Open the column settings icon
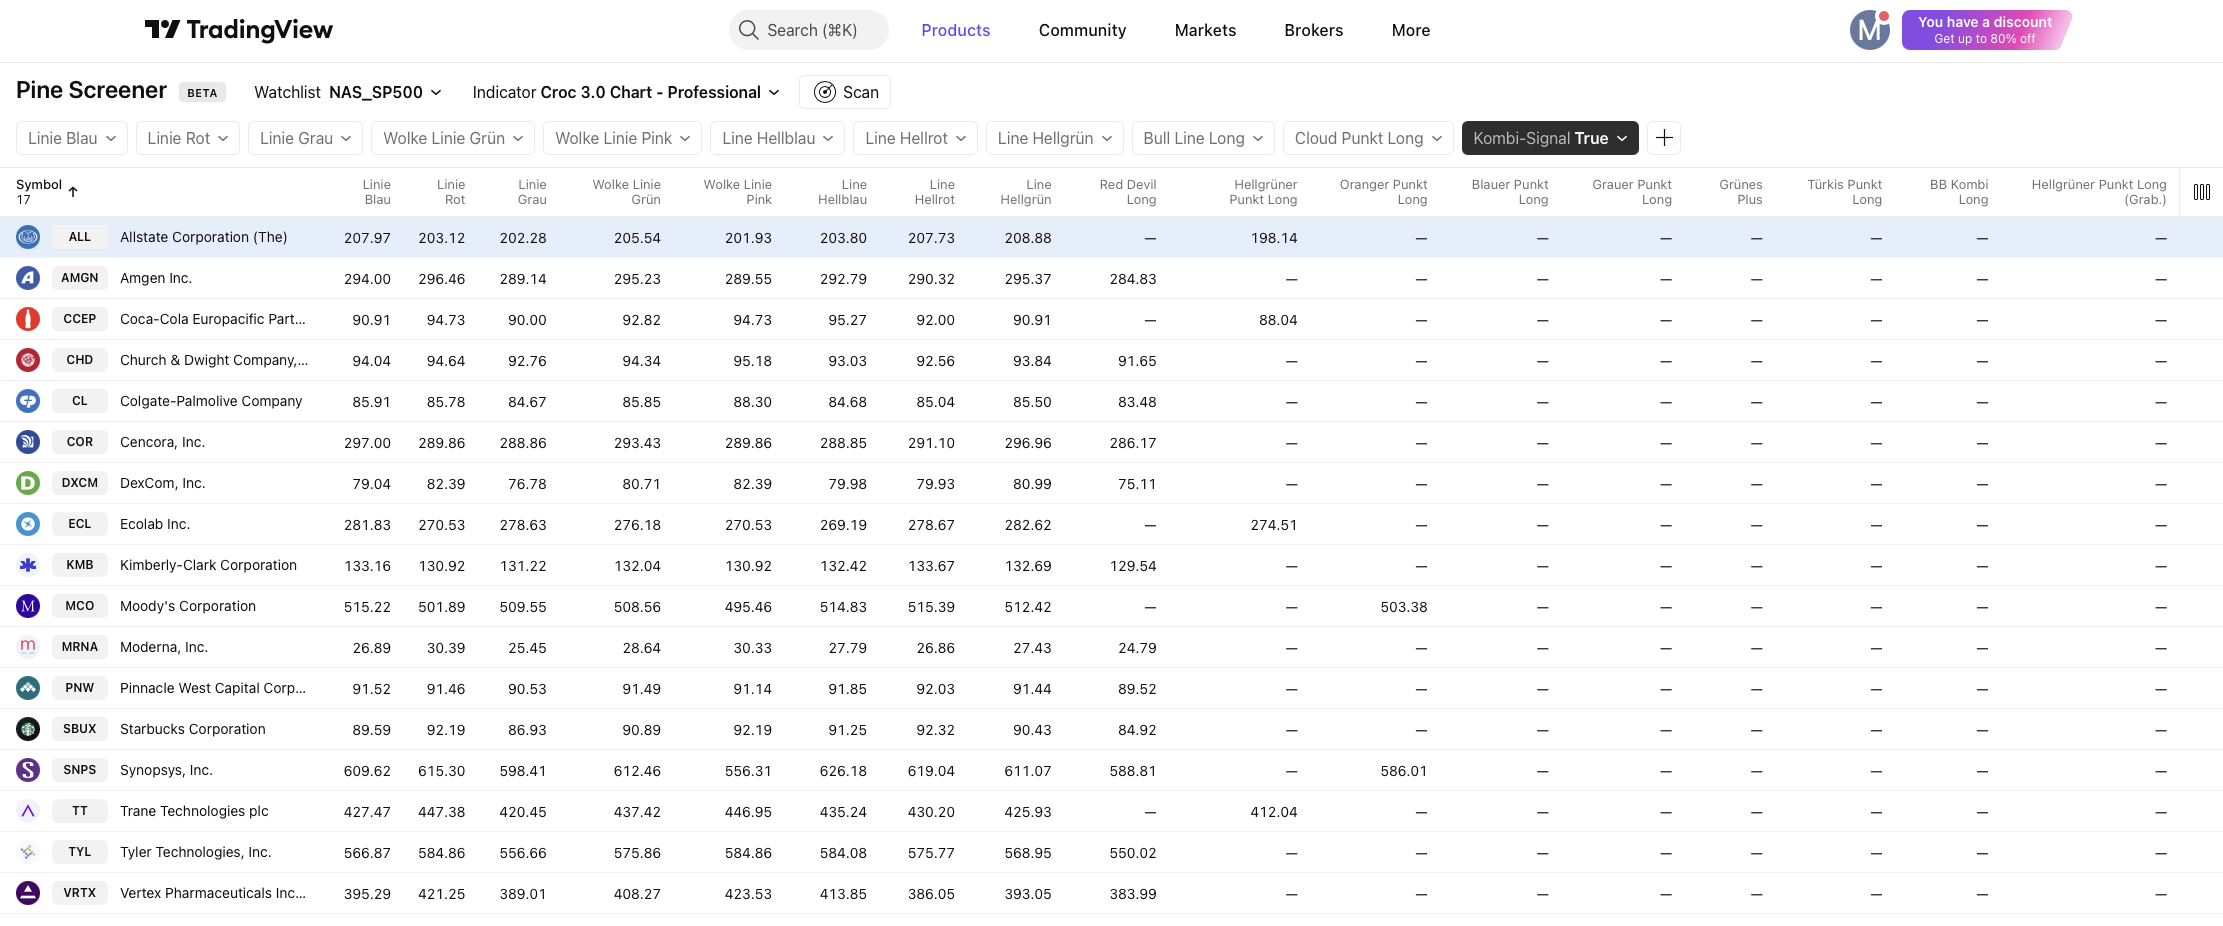The height and width of the screenshot is (926, 2223). (2201, 192)
